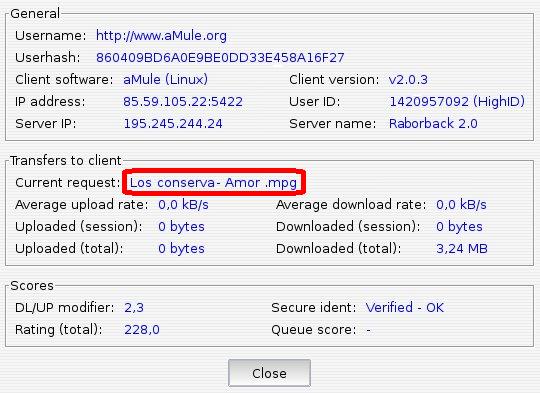Click the User ID: label

(314, 102)
